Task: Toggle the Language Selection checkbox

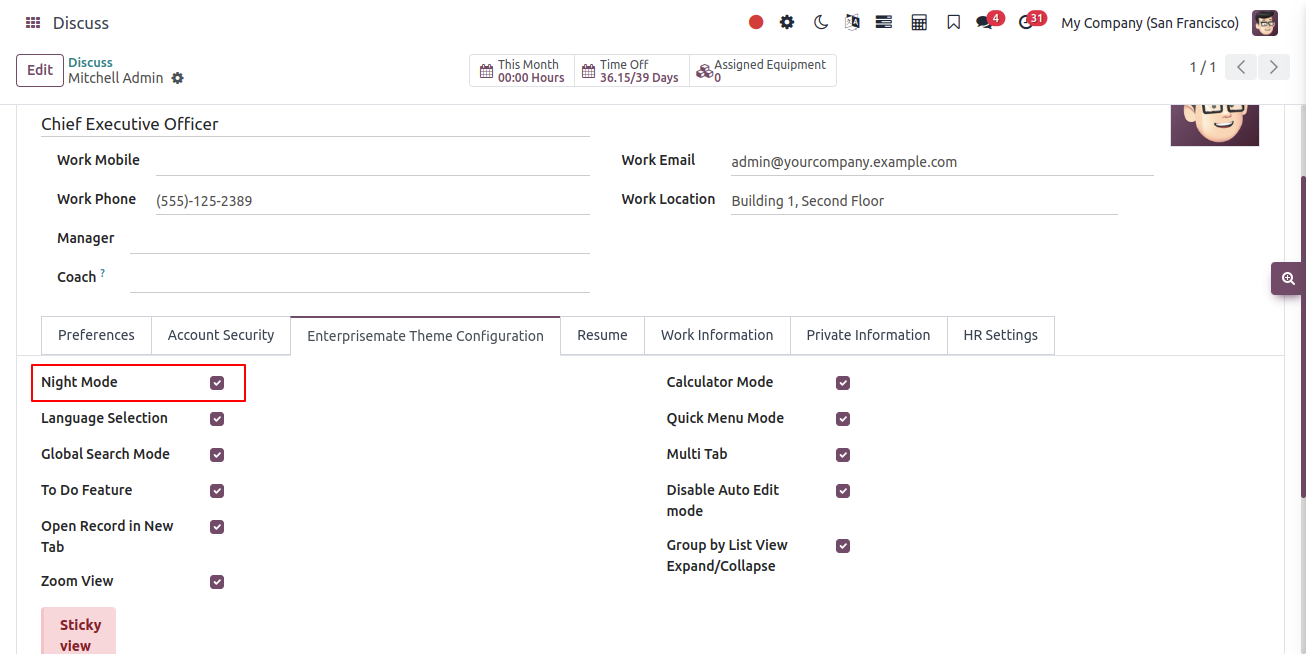Action: point(217,419)
